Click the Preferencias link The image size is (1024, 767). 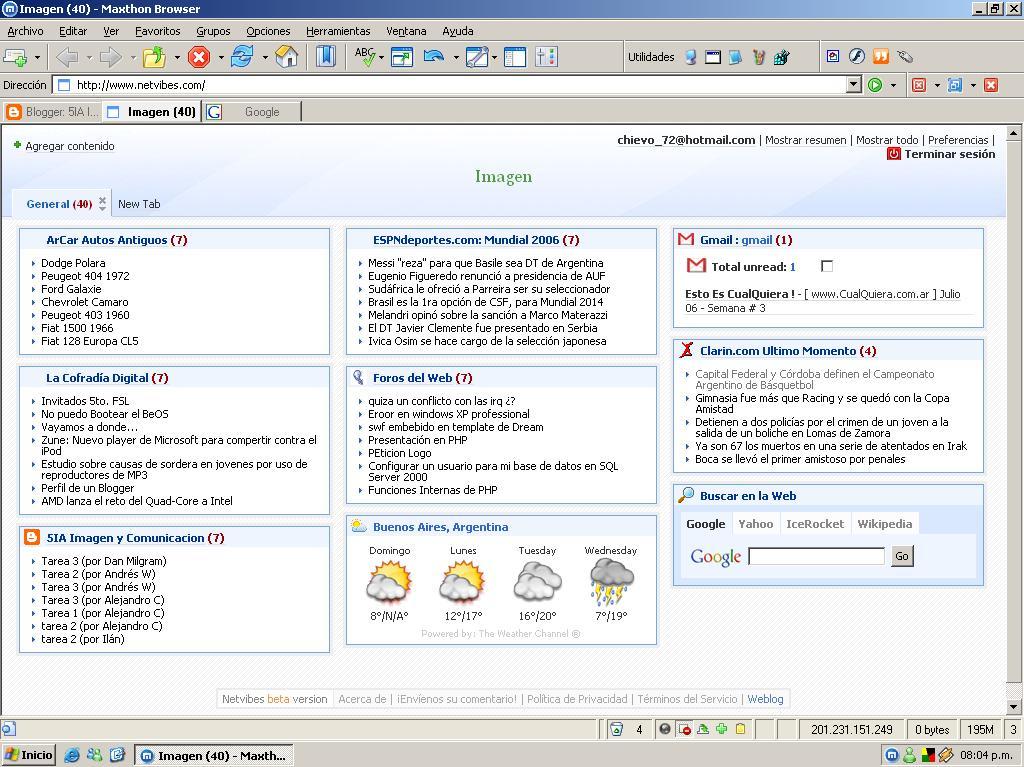(958, 140)
